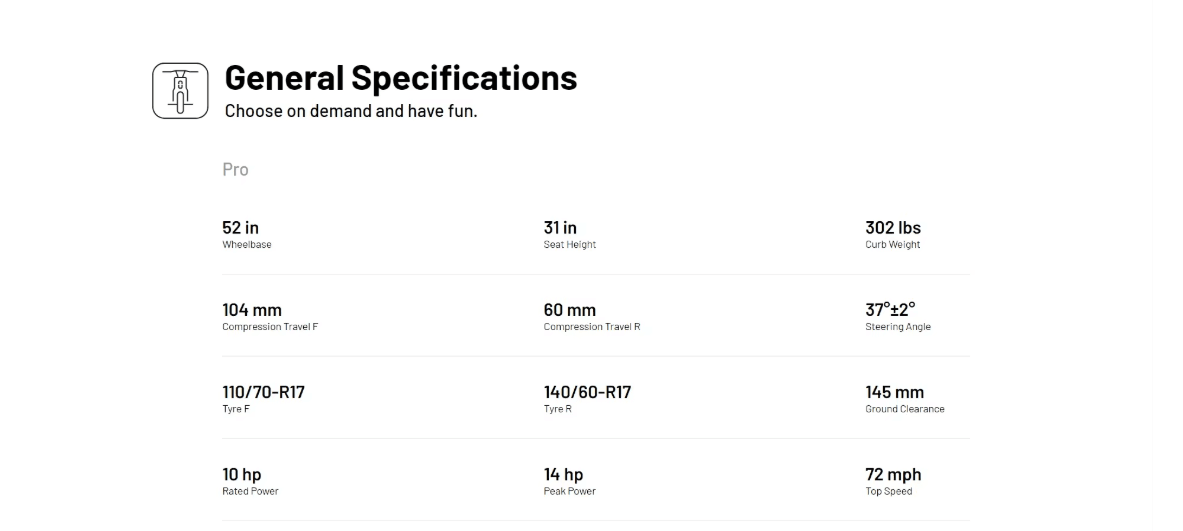Select the Pro model tab
This screenshot has height=531, width=1183.
(235, 170)
